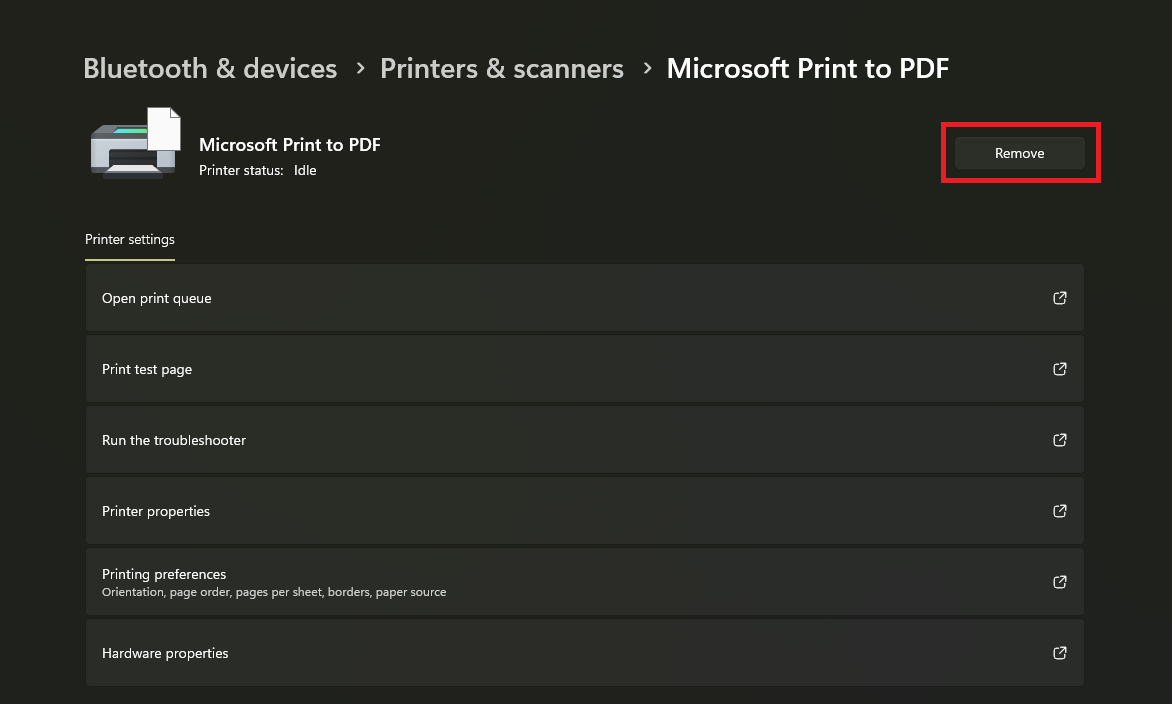The image size is (1172, 704).
Task: Select the Printer settings tab
Action: click(130, 240)
